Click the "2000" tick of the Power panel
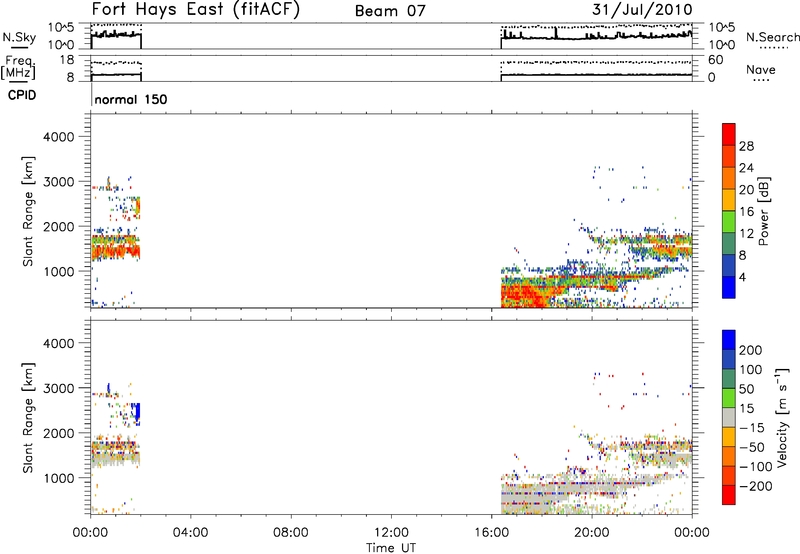The height and width of the screenshot is (554, 800). (58, 226)
